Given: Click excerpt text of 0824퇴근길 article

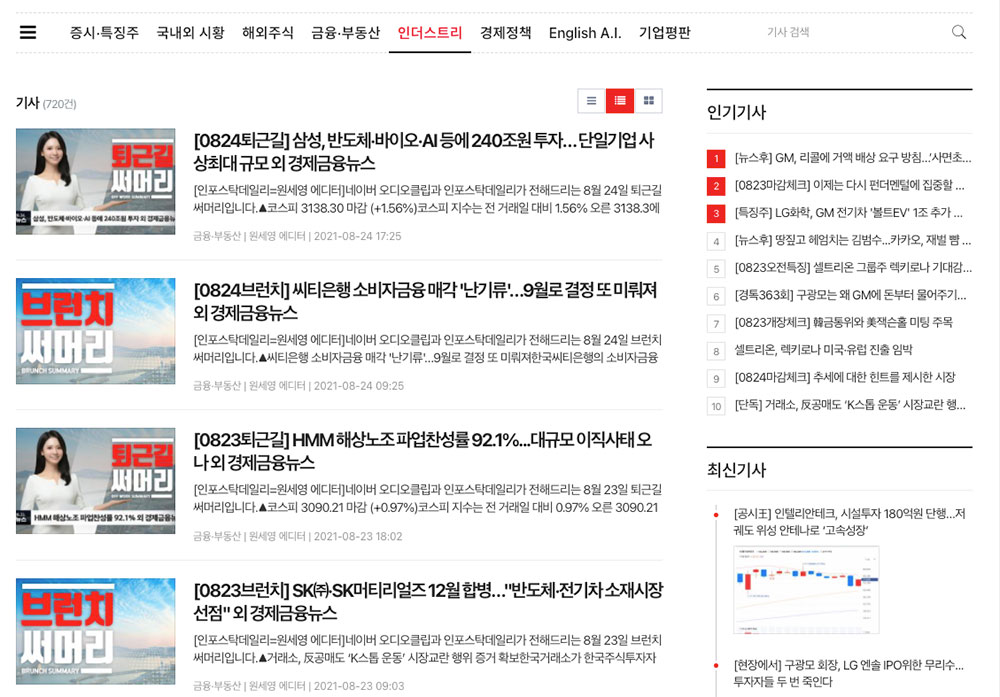Looking at the screenshot, I should click(427, 199).
